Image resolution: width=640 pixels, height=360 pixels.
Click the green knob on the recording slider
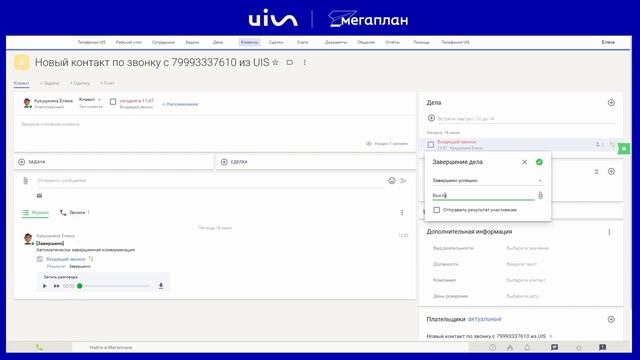tap(80, 286)
